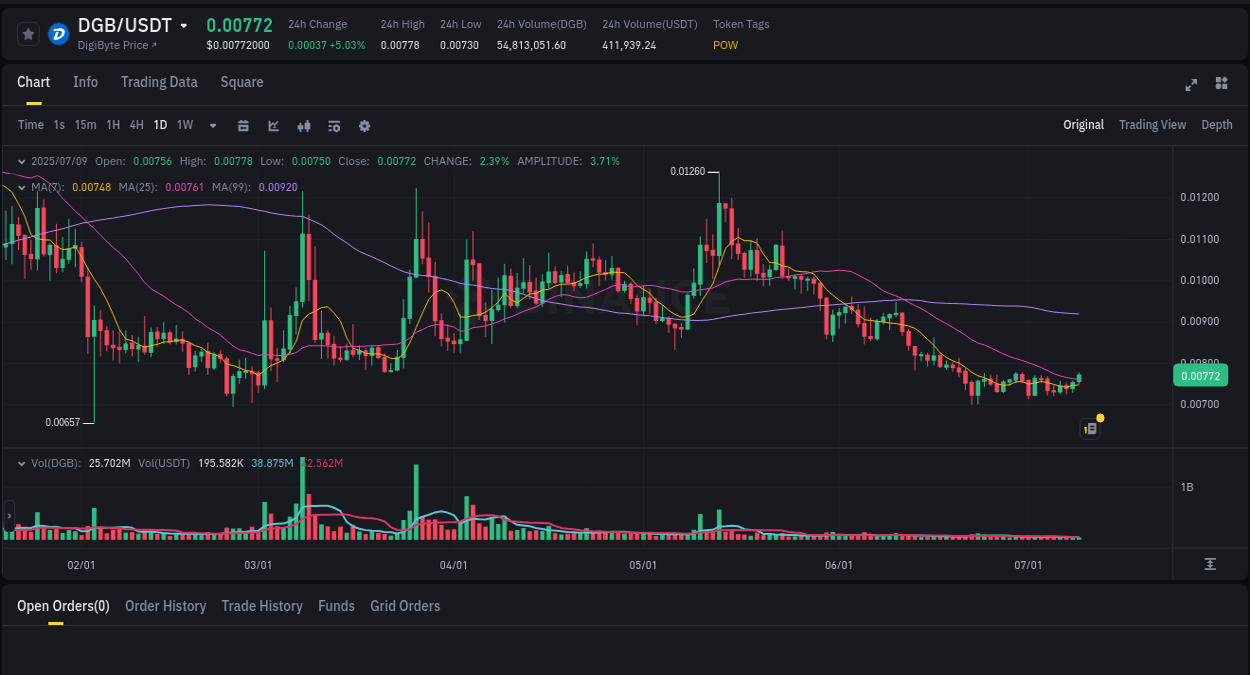Click the POW token tag

[725, 45]
